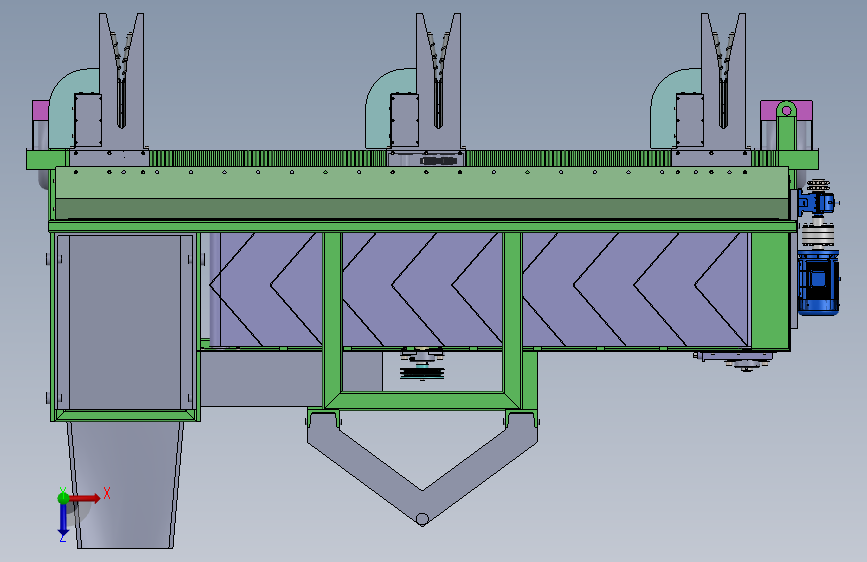Screen dimensions: 867x562
Task: Select the right teal elbow duct
Action: pos(664,108)
